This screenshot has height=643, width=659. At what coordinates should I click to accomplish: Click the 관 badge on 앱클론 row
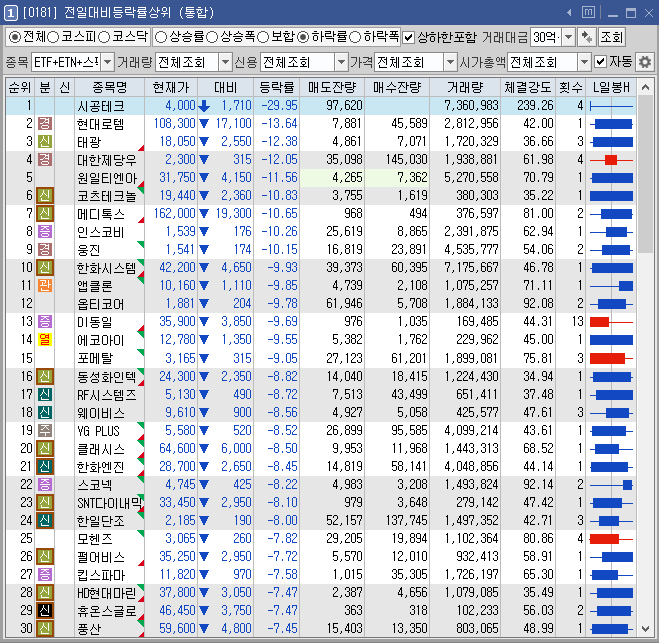(x=45, y=285)
